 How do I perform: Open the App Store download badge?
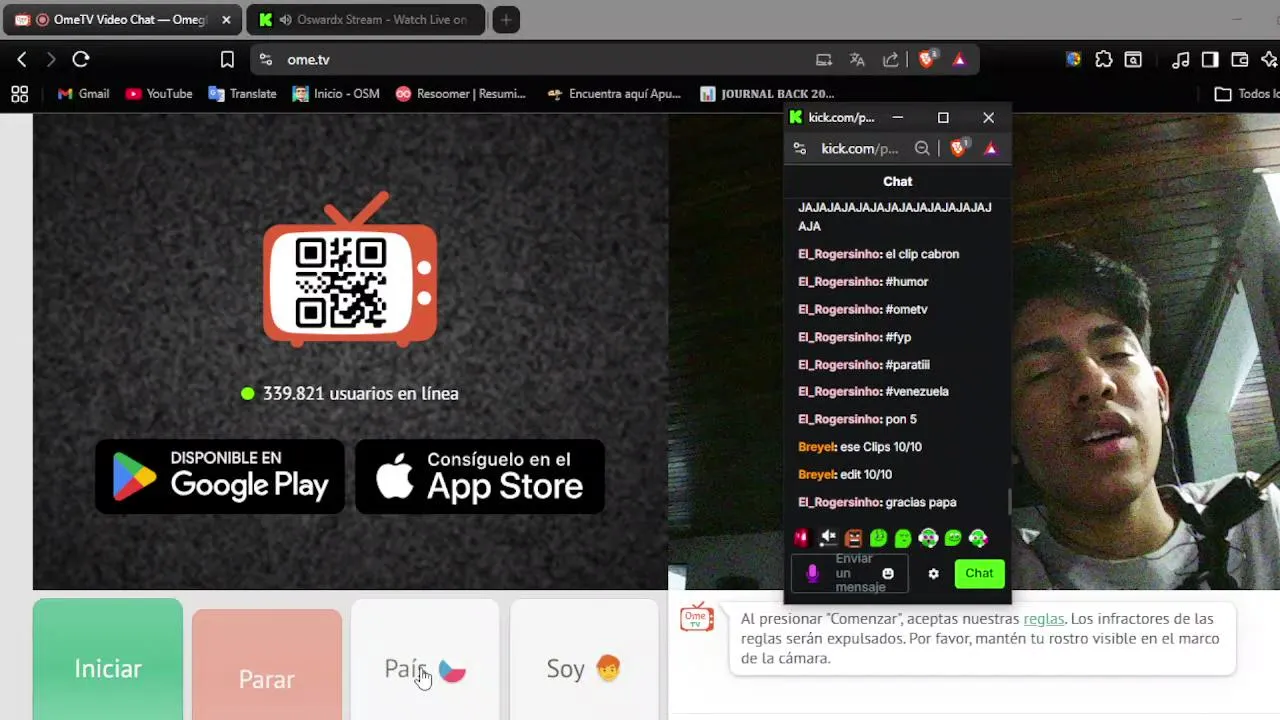pyautogui.click(x=480, y=476)
